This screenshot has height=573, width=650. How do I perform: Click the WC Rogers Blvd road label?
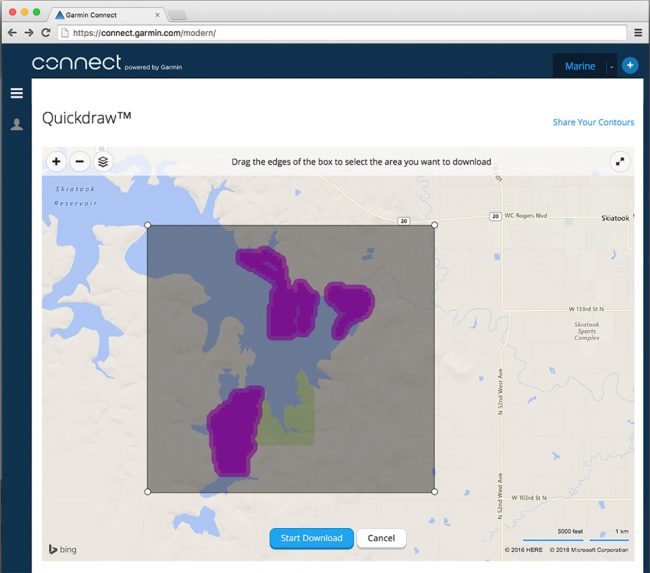pyautogui.click(x=526, y=216)
